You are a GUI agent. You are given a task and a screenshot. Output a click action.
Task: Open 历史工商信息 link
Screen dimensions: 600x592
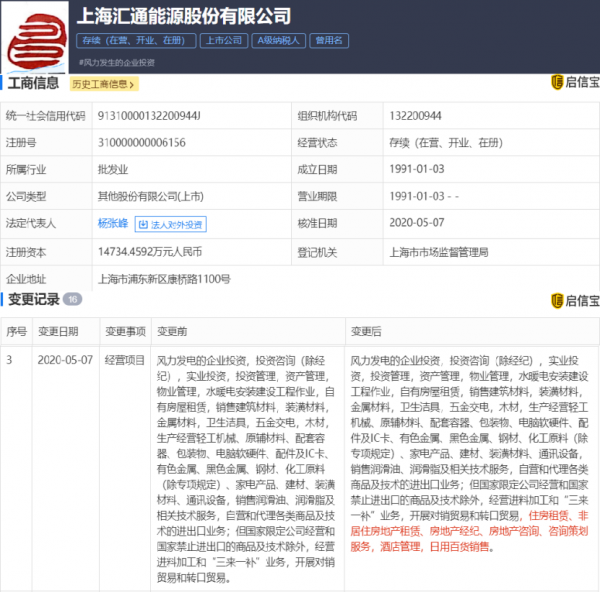tap(104, 84)
